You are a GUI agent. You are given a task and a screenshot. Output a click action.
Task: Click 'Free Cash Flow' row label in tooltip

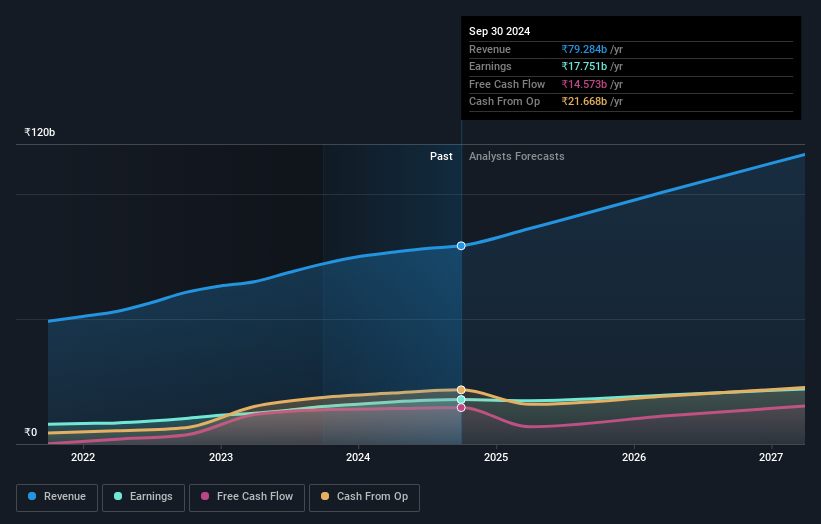tap(507, 84)
